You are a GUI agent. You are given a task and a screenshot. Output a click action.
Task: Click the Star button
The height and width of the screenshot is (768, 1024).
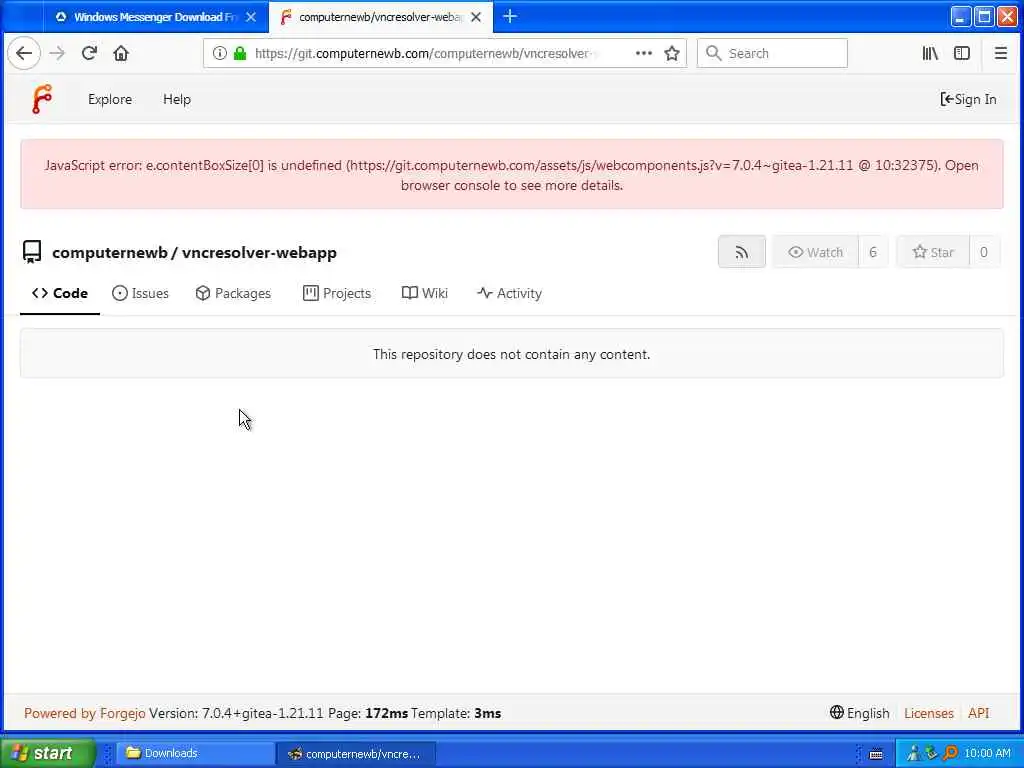(933, 252)
